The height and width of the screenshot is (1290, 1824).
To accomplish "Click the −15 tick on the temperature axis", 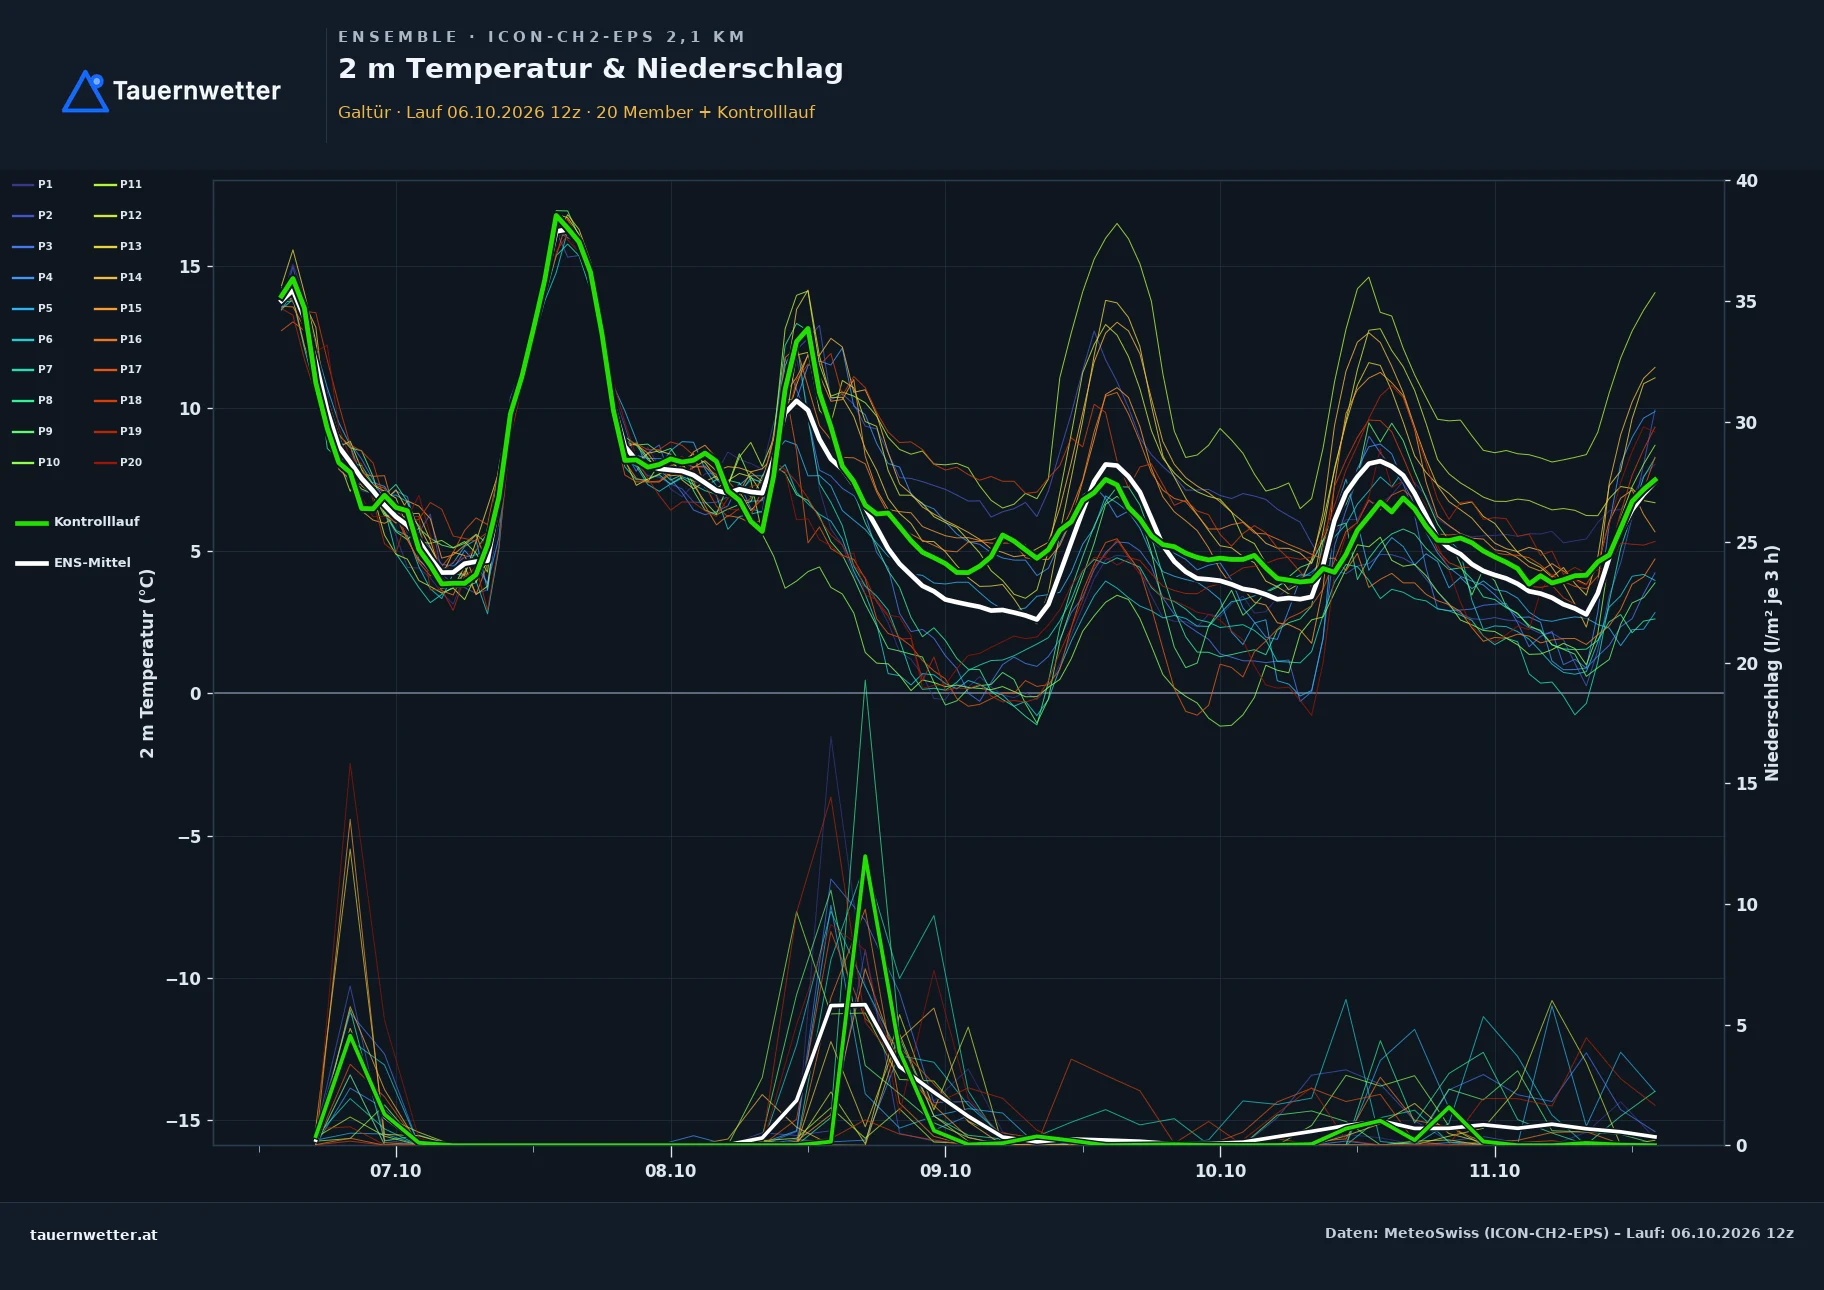I will 183,1121.
